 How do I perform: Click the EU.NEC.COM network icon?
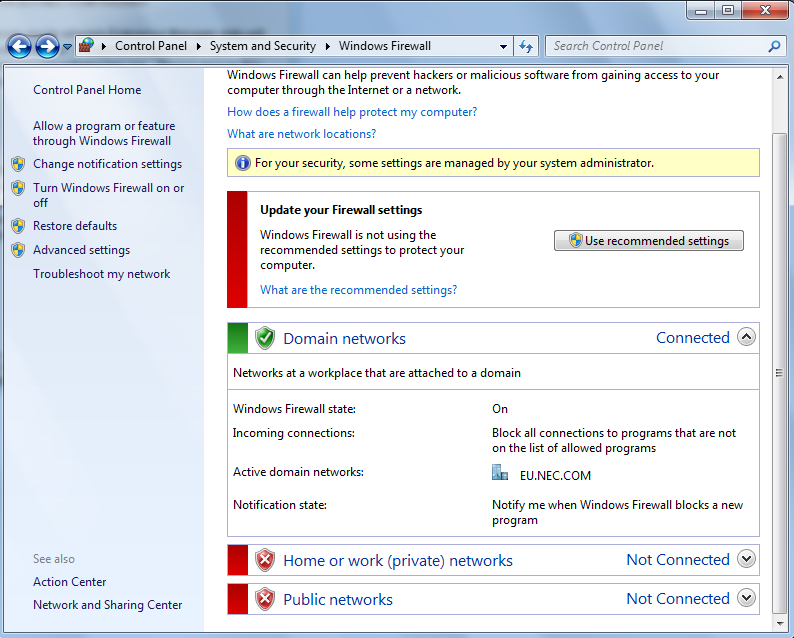tap(500, 473)
